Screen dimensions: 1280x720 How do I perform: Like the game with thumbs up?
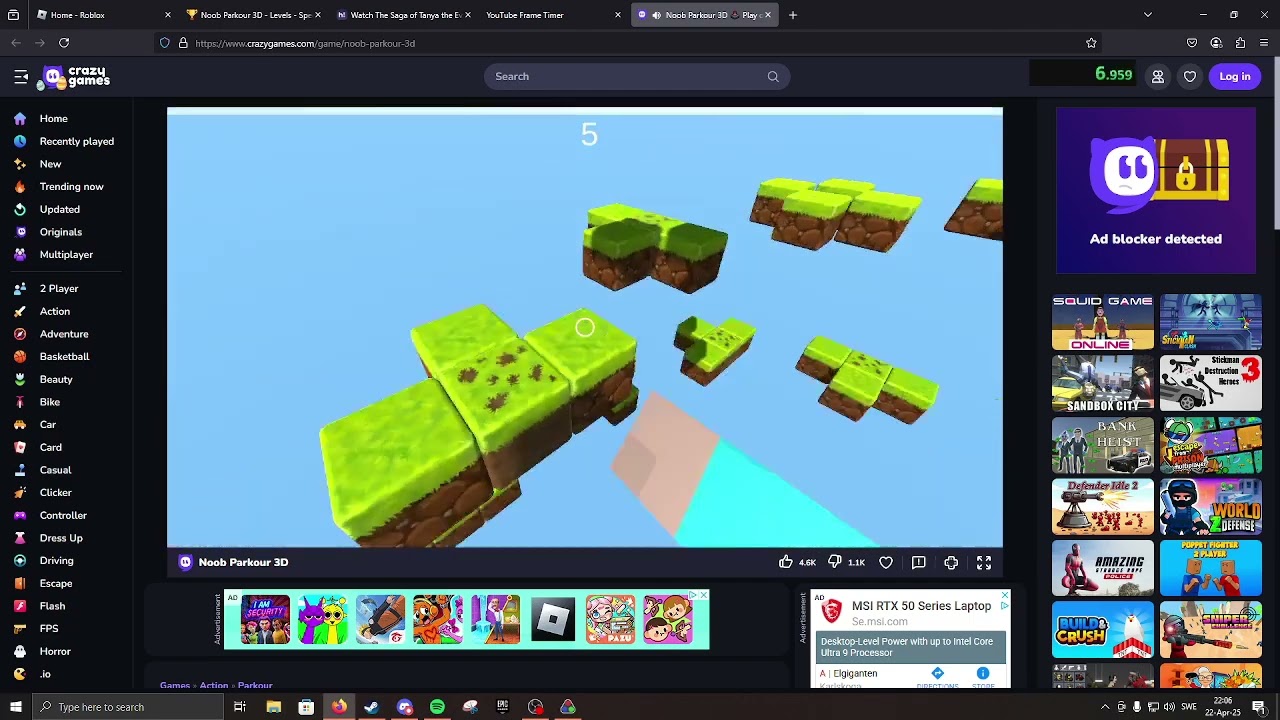pyautogui.click(x=786, y=562)
